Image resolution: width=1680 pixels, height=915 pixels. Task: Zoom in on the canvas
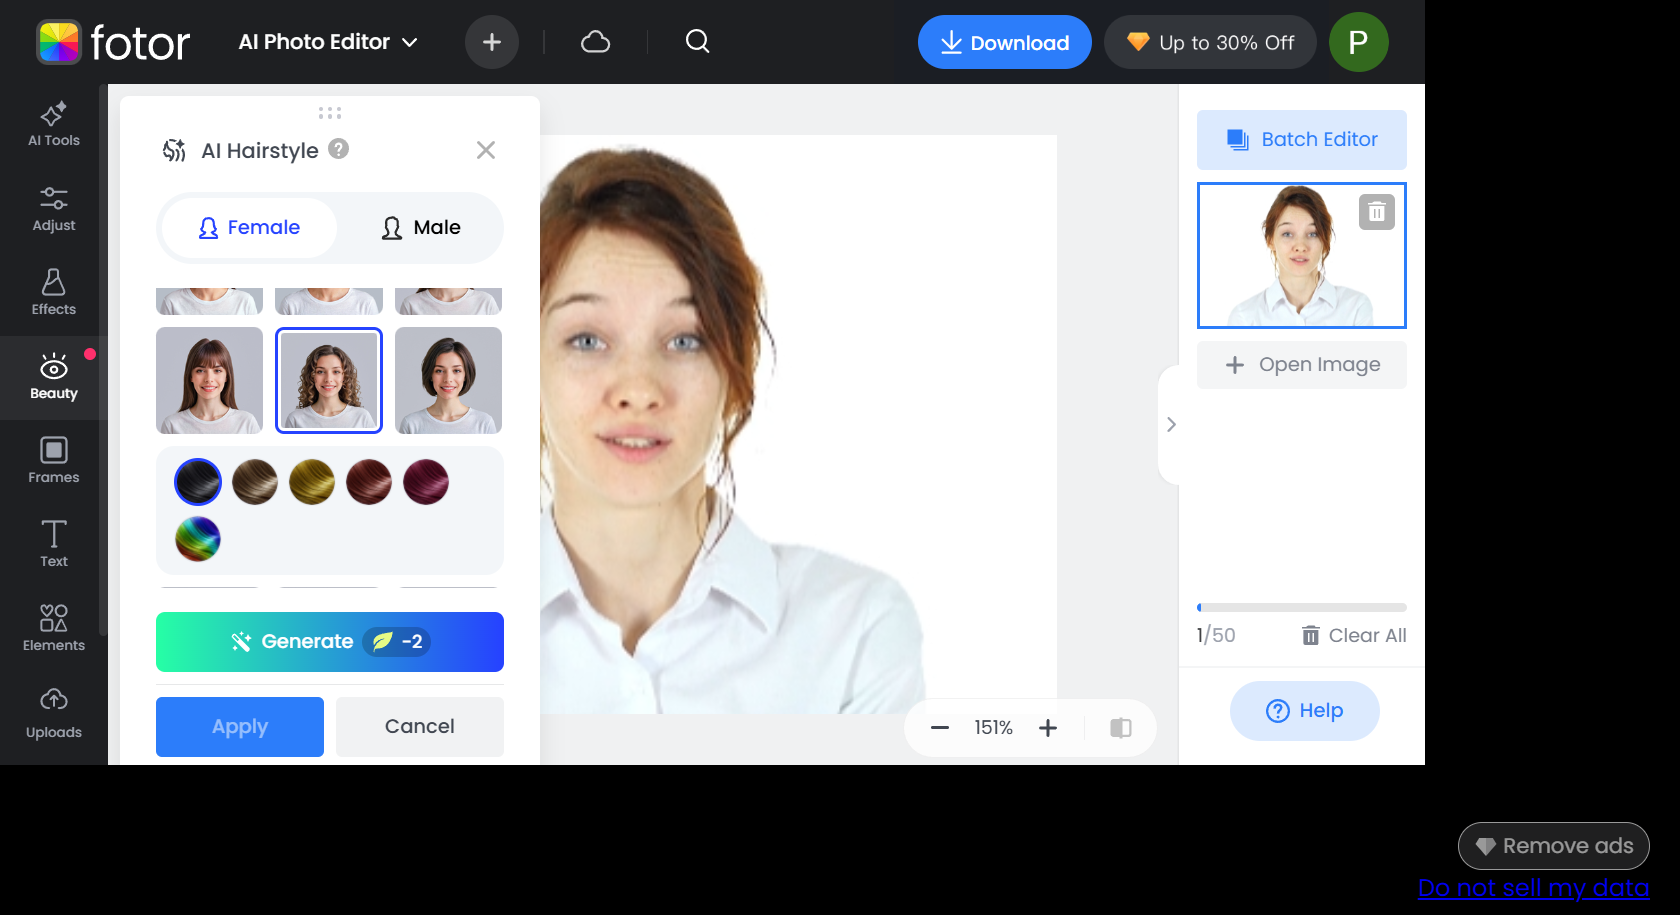[1048, 728]
